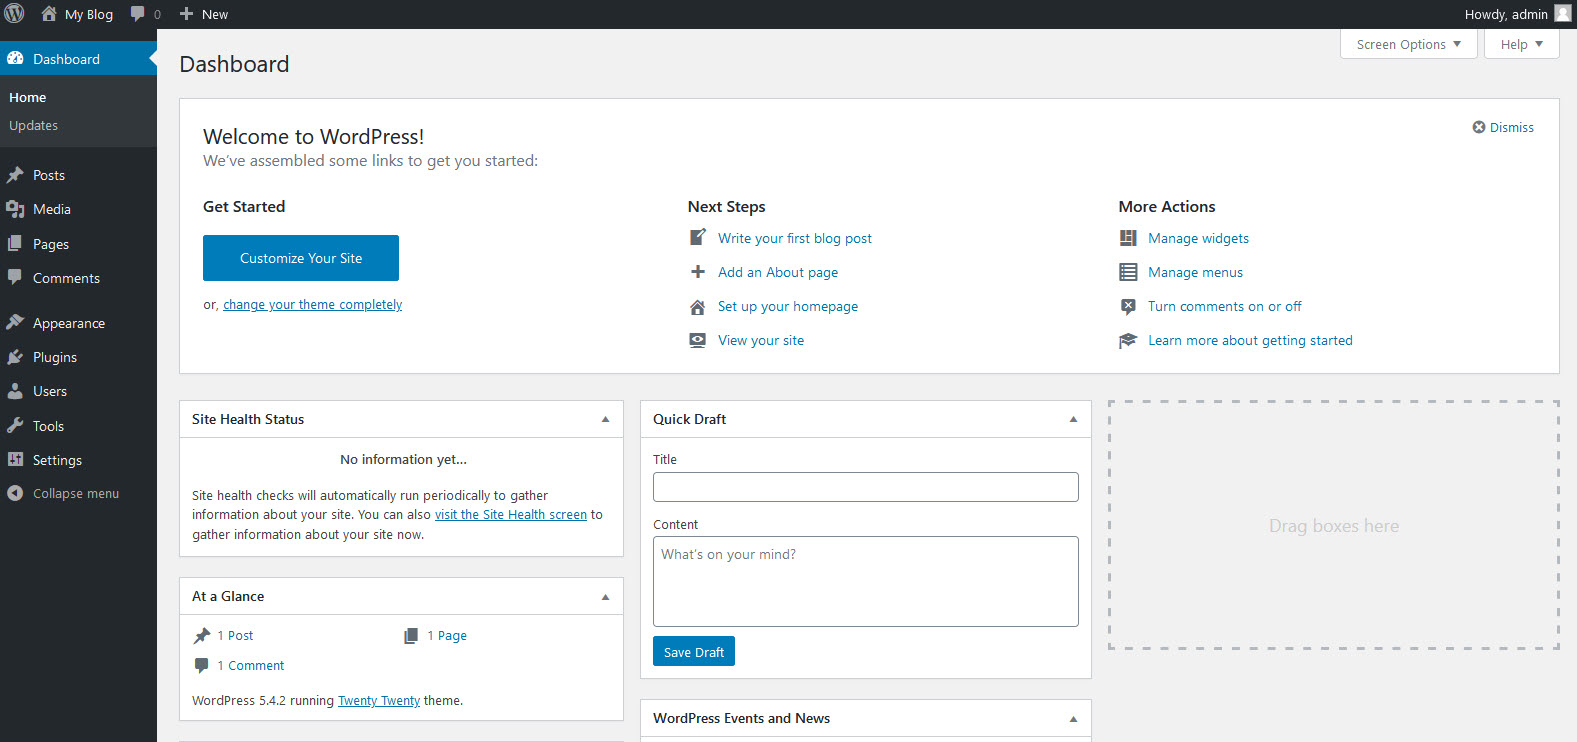Click the Settings sliders icon in sidebar
Image resolution: width=1577 pixels, height=742 pixels.
(15, 459)
